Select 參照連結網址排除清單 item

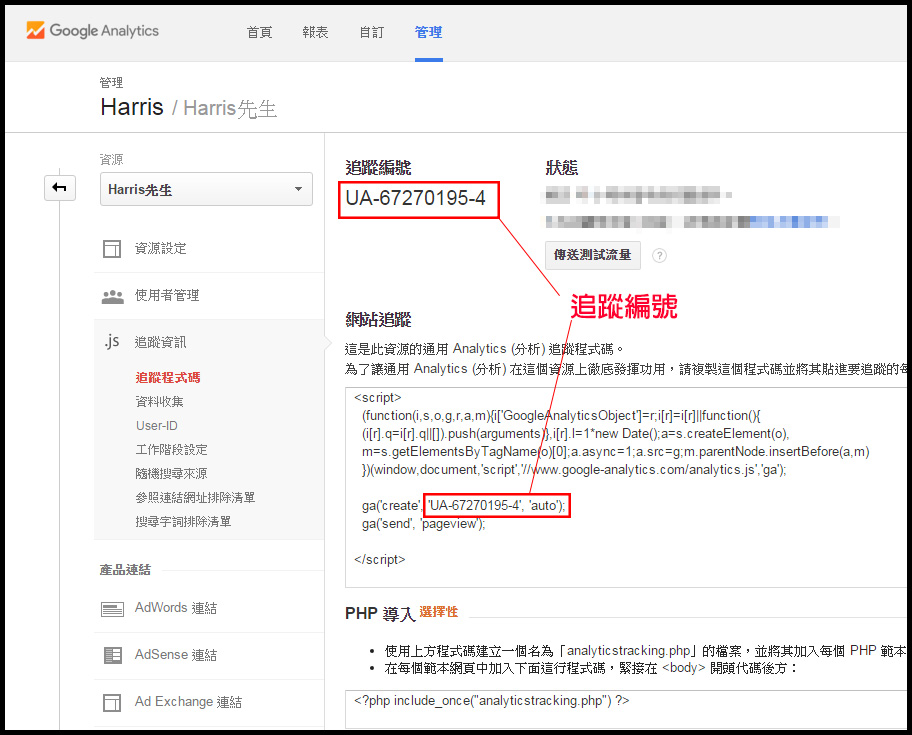[x=195, y=498]
